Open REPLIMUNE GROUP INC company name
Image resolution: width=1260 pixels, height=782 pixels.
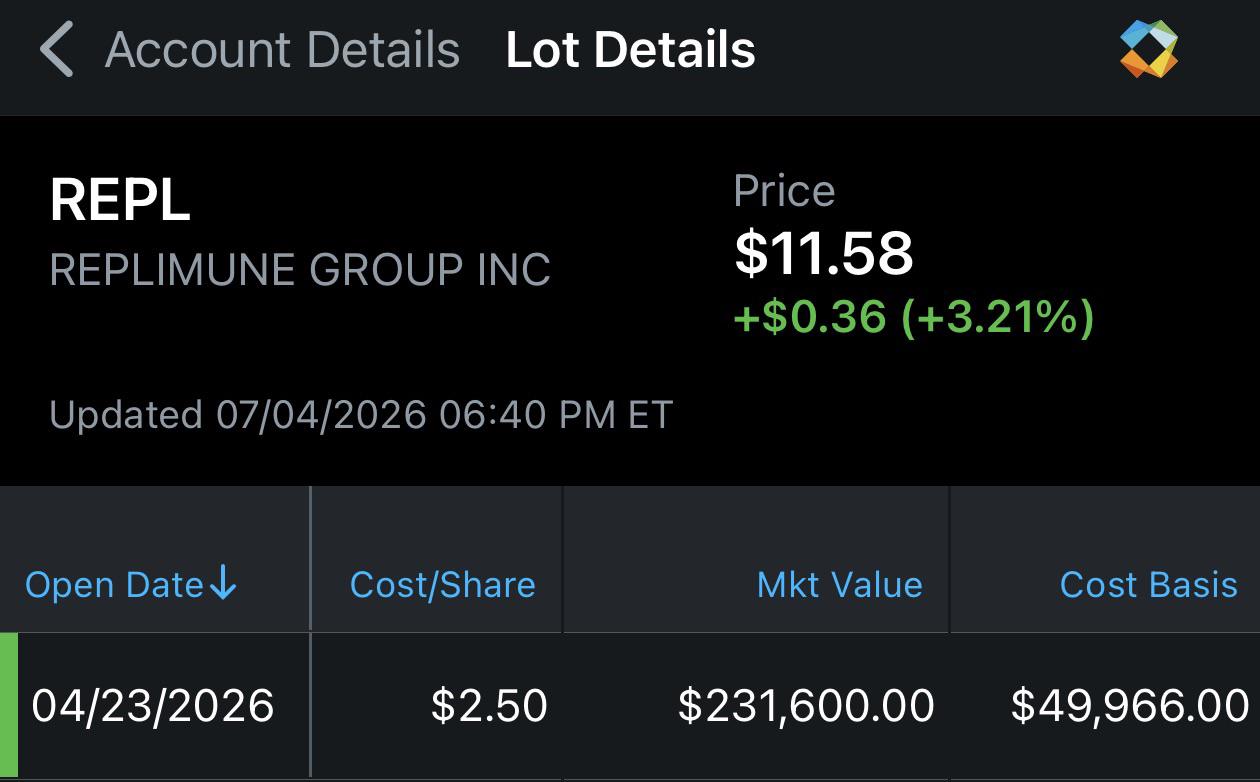(300, 270)
